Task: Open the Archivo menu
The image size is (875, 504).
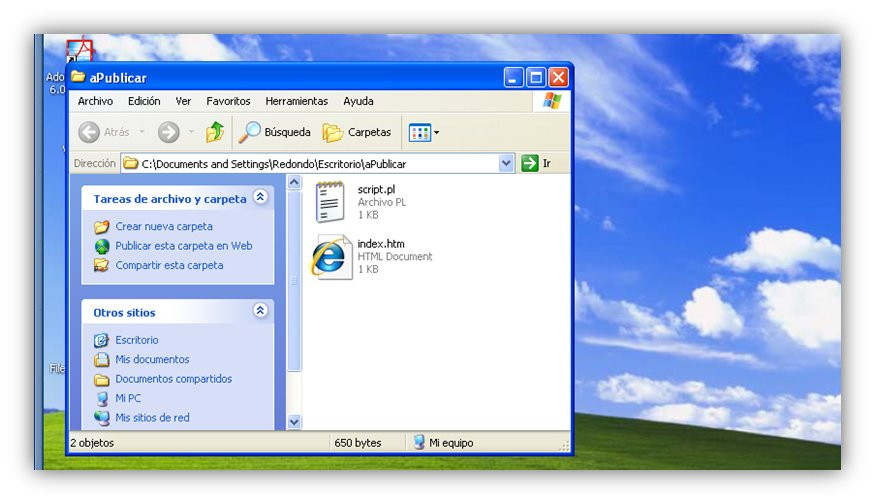Action: click(x=95, y=102)
